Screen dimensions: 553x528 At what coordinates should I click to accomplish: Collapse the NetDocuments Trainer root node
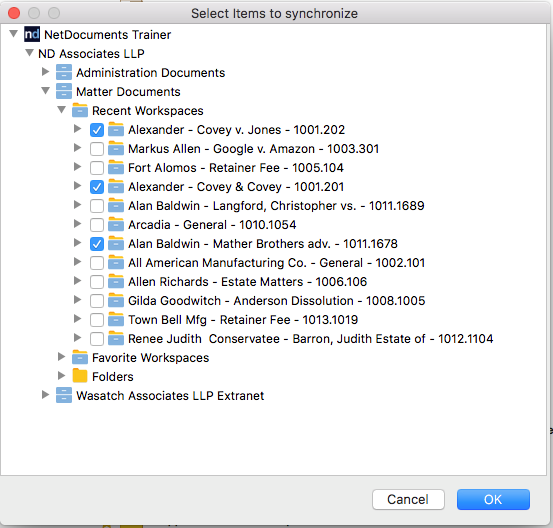(x=13, y=34)
